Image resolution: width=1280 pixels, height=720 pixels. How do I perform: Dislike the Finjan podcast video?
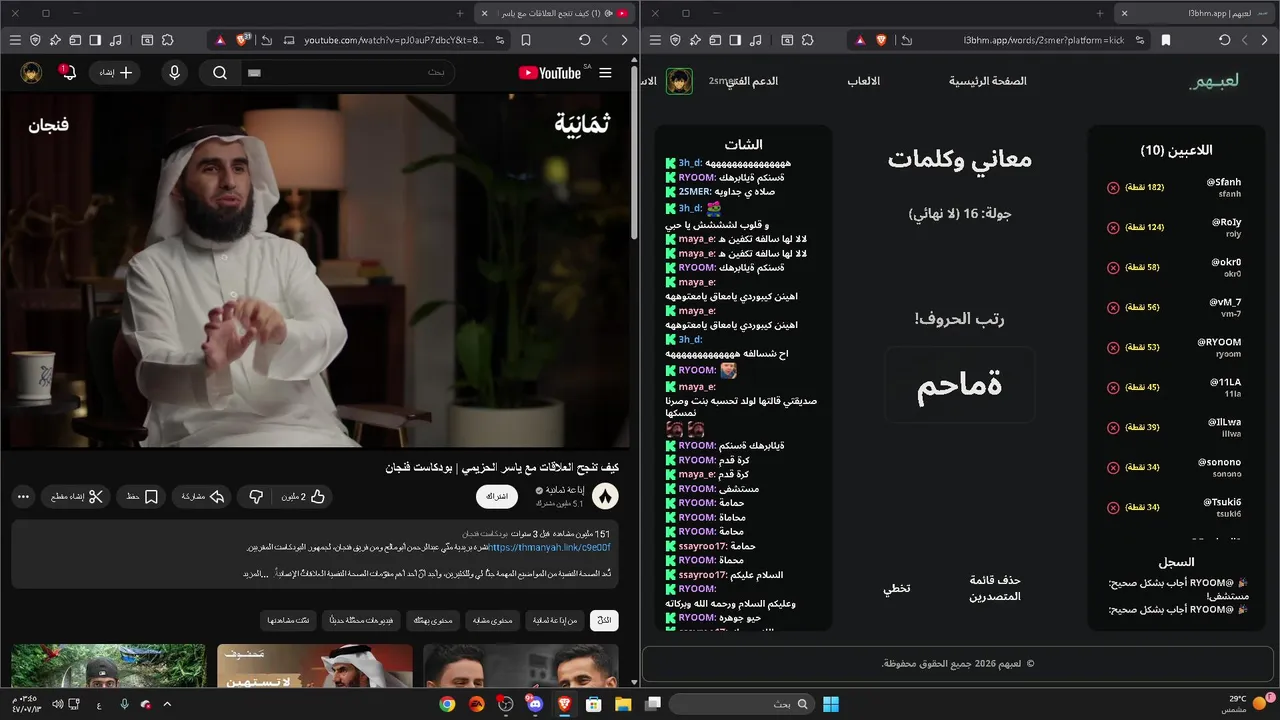[256, 497]
